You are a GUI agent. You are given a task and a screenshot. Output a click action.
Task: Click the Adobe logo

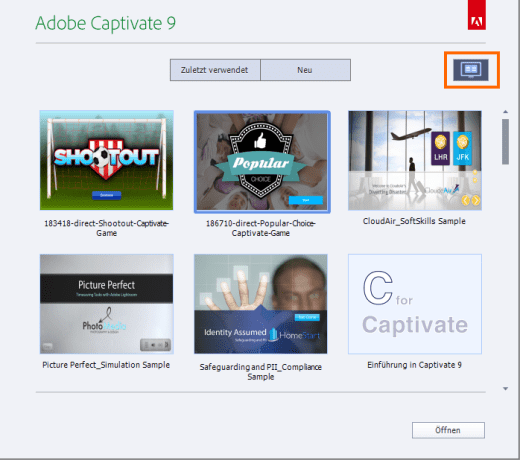coord(477,15)
